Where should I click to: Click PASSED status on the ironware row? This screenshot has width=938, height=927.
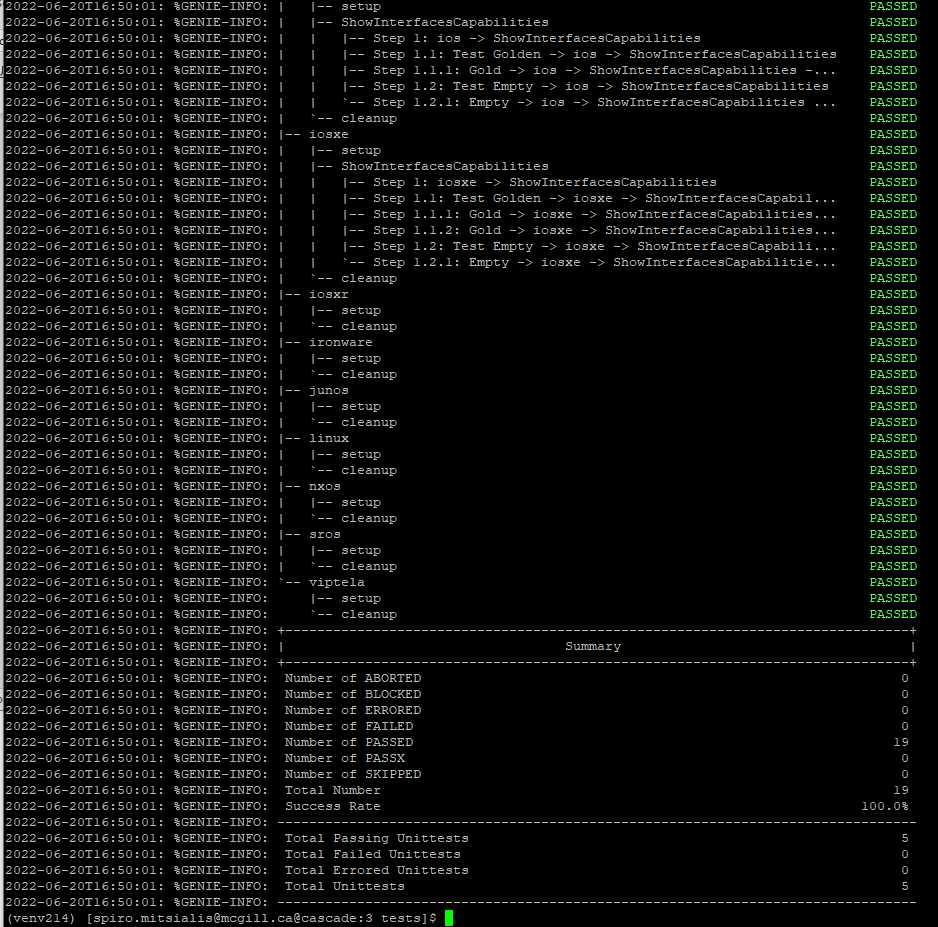coord(893,342)
